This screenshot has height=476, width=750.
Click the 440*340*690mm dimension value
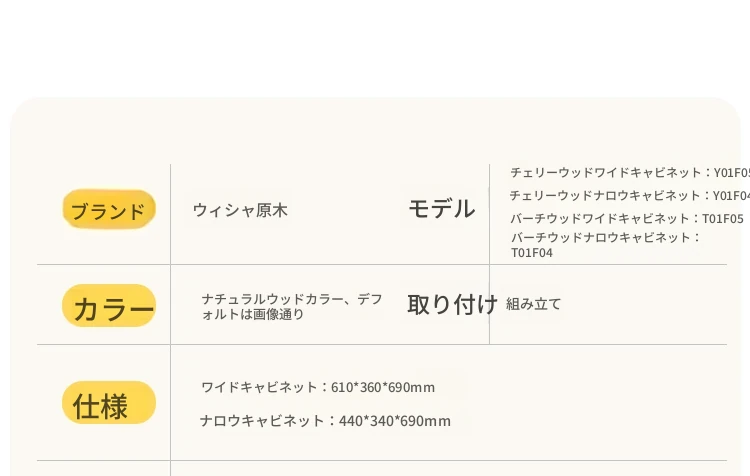click(x=395, y=421)
